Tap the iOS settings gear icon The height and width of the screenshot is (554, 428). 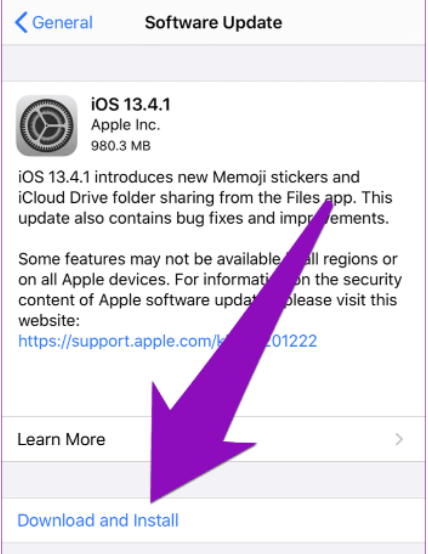pyautogui.click(x=47, y=125)
